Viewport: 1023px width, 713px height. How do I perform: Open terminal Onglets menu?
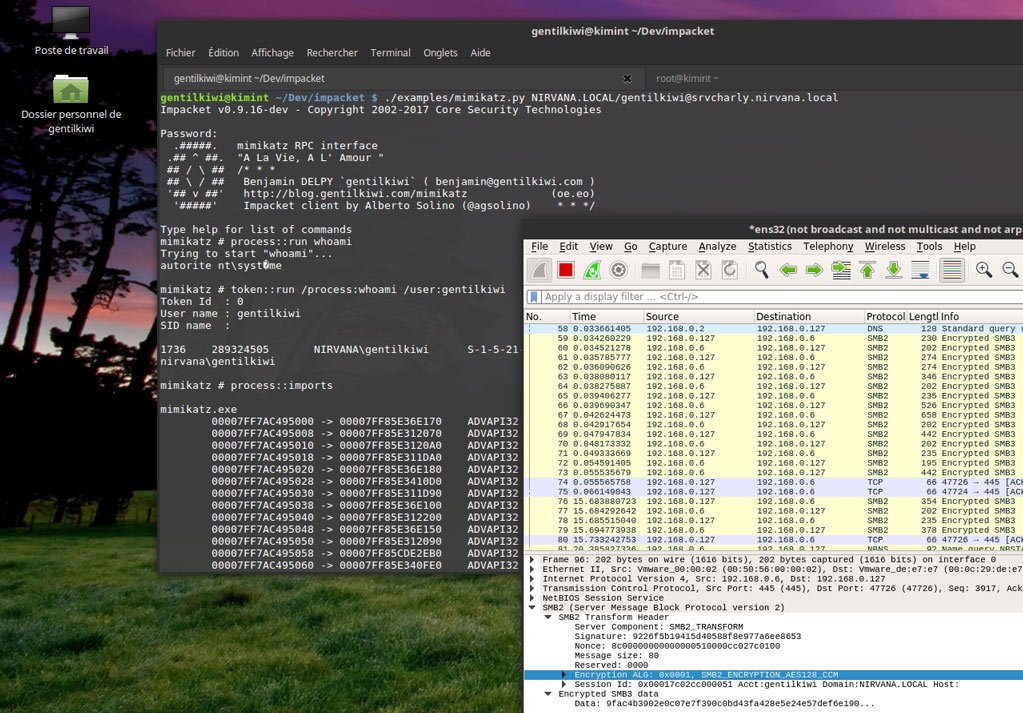tap(440, 53)
